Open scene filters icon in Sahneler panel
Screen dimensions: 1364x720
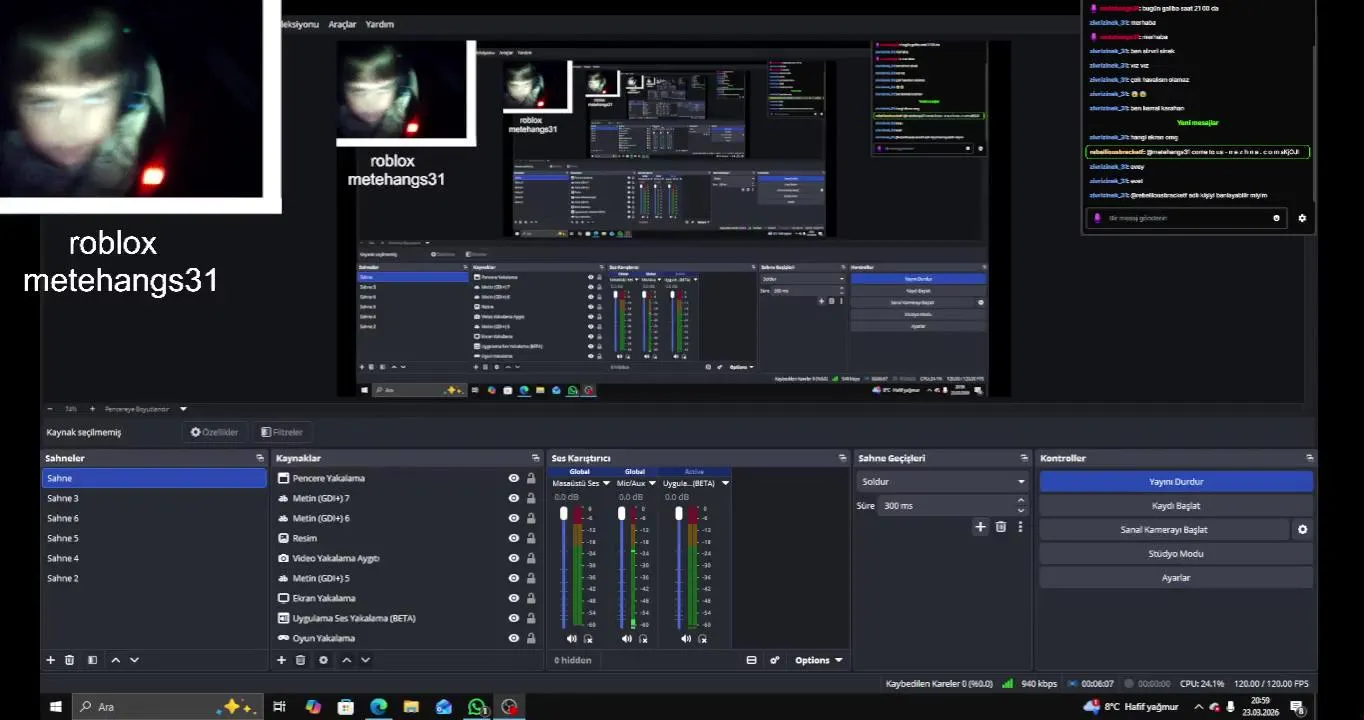92,660
